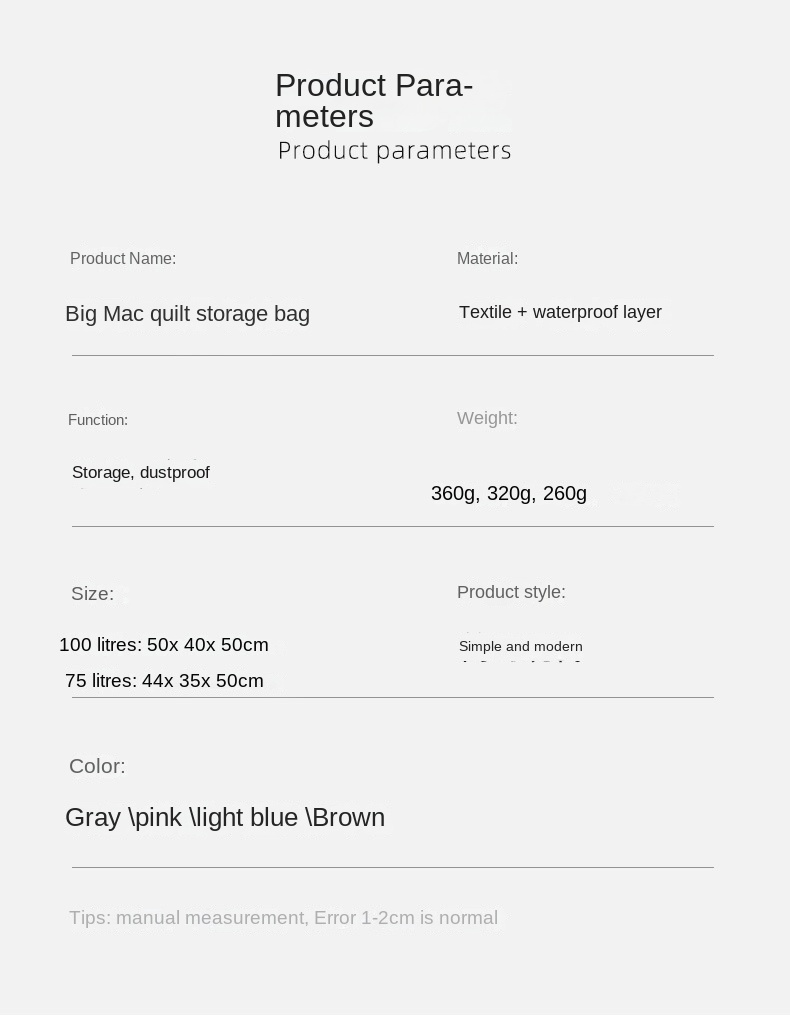Viewport: 790px width, 1016px height.
Task: Click the "360g, 320g, 260g" weight values
Action: pyautogui.click(x=509, y=493)
